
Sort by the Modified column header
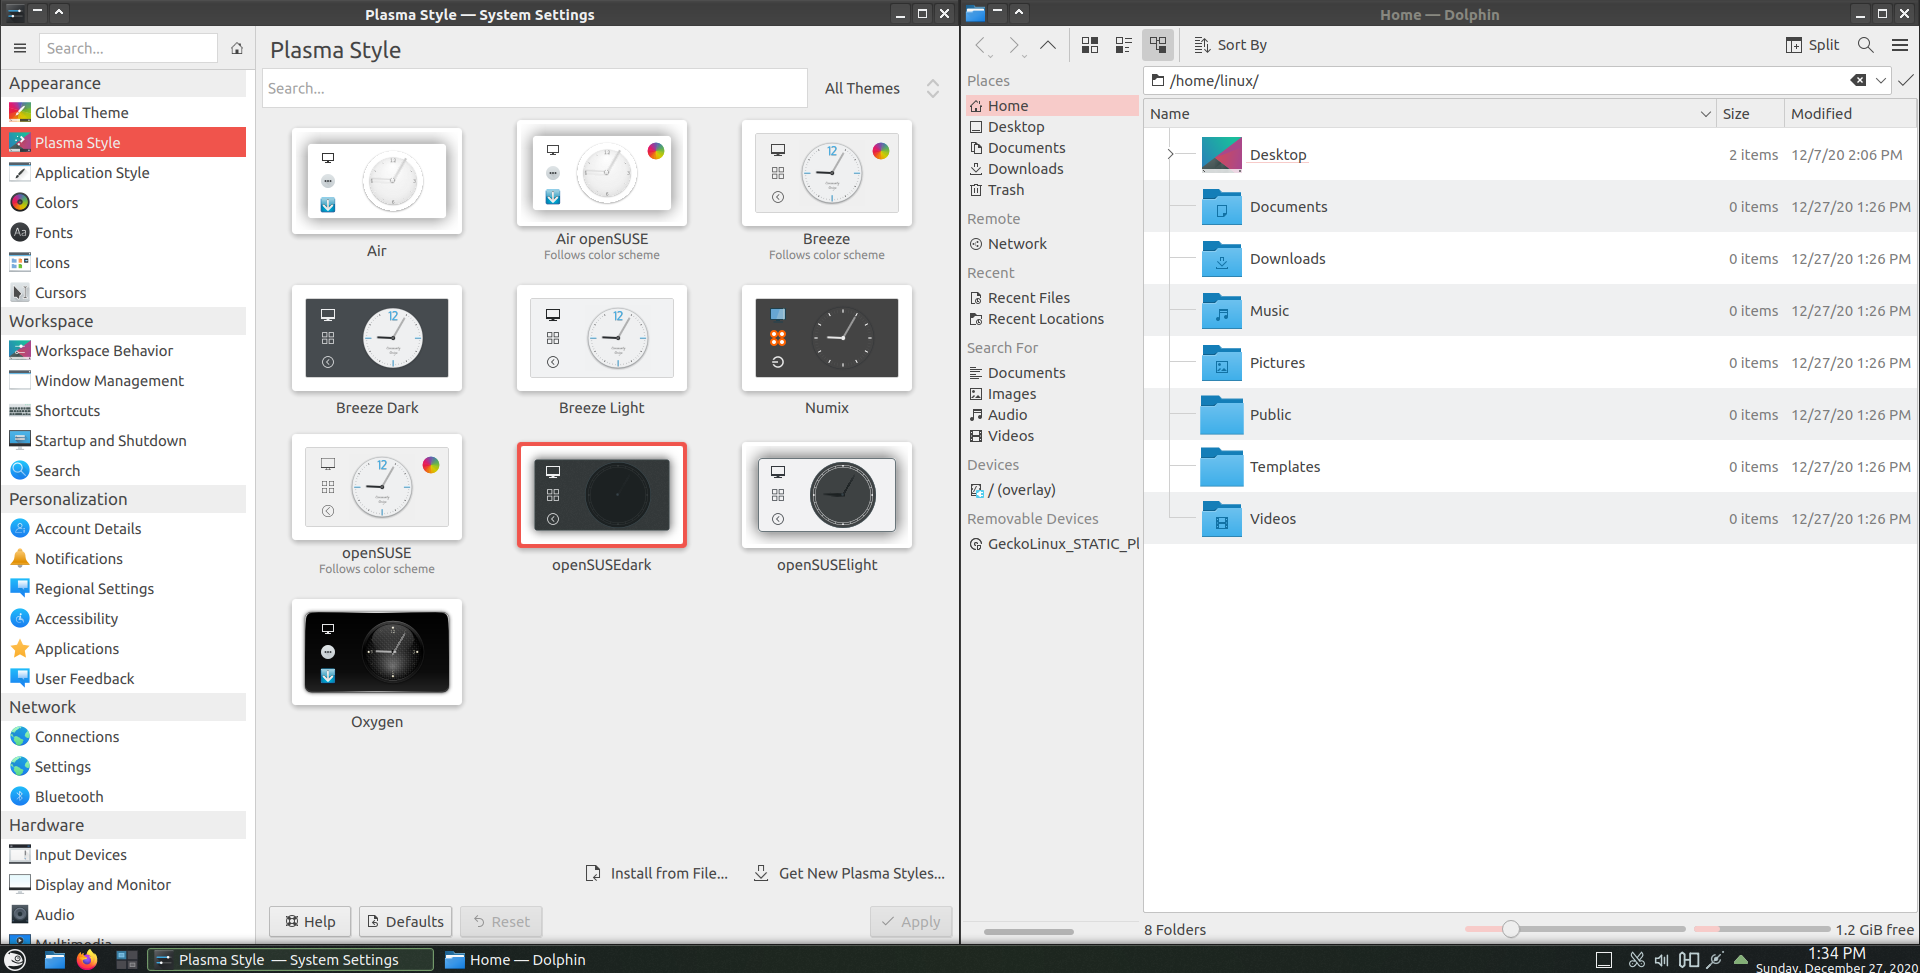pos(1850,114)
